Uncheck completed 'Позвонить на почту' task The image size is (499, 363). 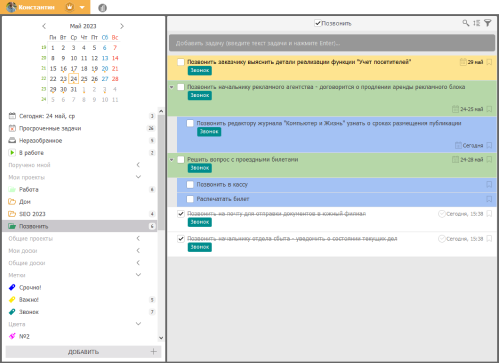[181, 214]
